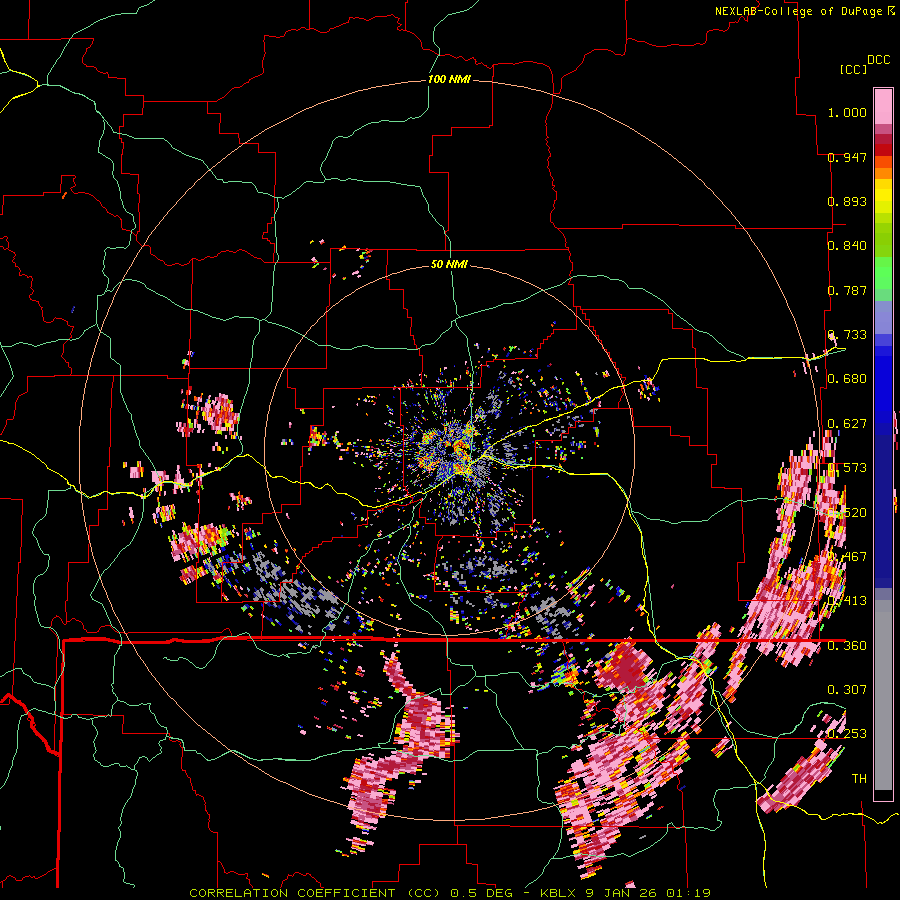Image resolution: width=900 pixels, height=900 pixels.
Task: Click the 50 NMI range ring label
Action: pyautogui.click(x=449, y=264)
